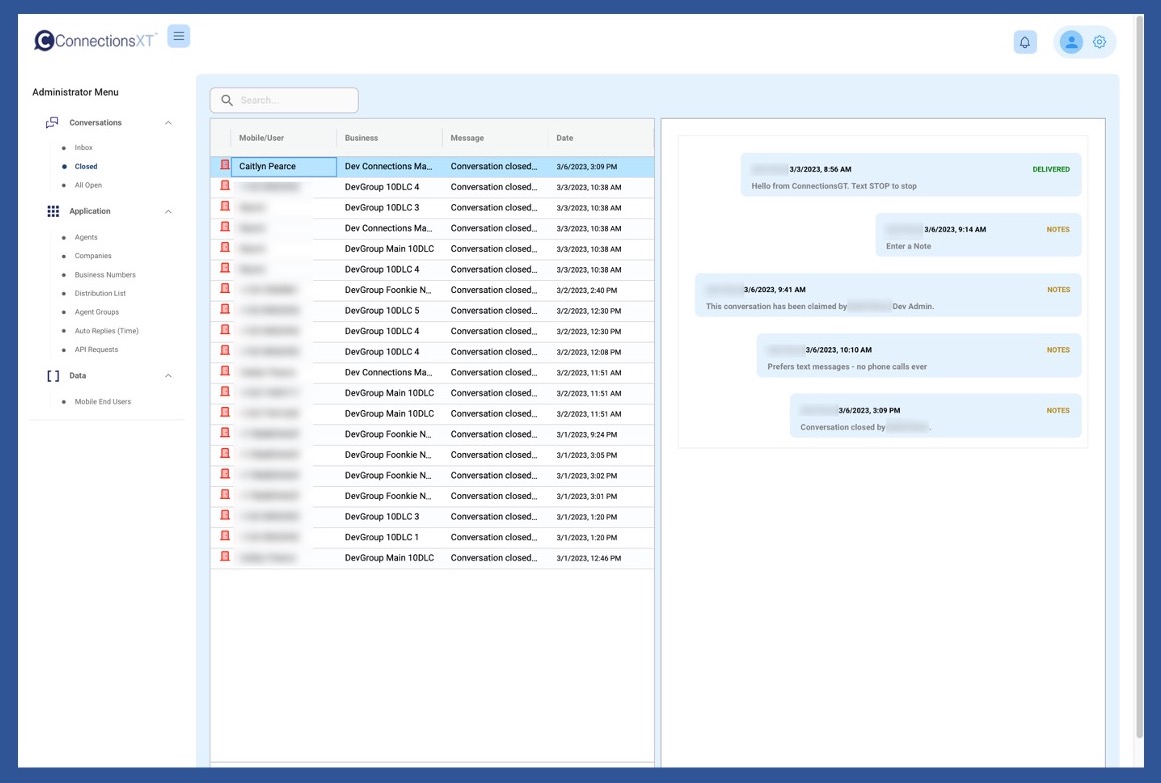Select the DevGroup 10DLC 5 conversation row
The width and height of the screenshot is (1161, 783).
click(x=382, y=311)
